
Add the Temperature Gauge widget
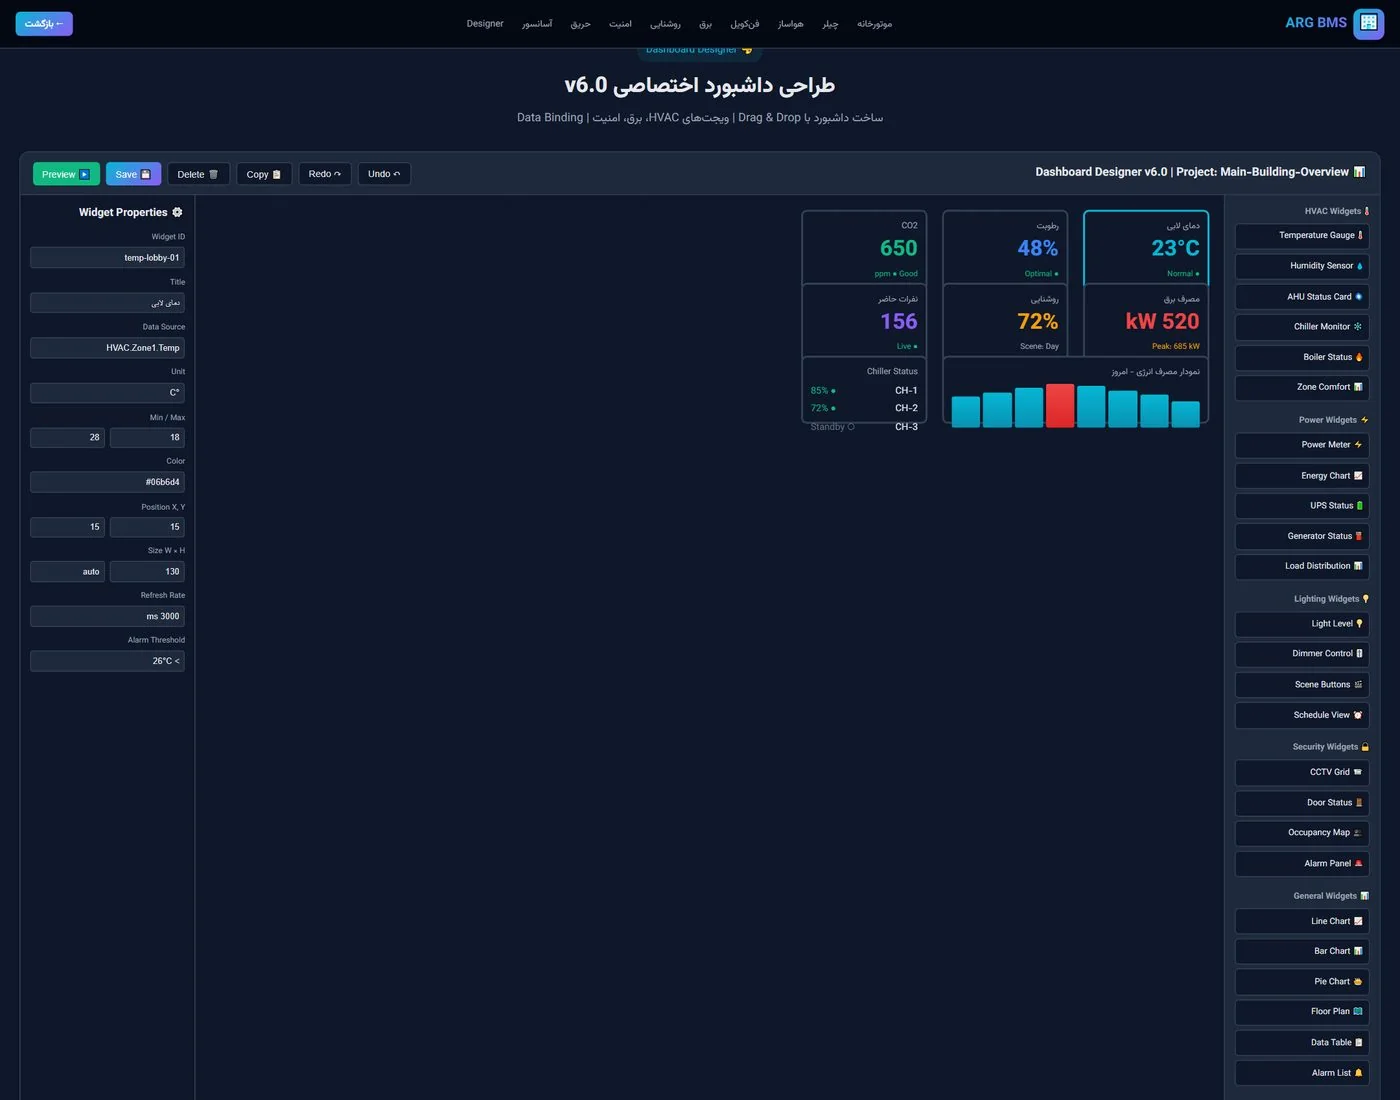(x=1302, y=236)
